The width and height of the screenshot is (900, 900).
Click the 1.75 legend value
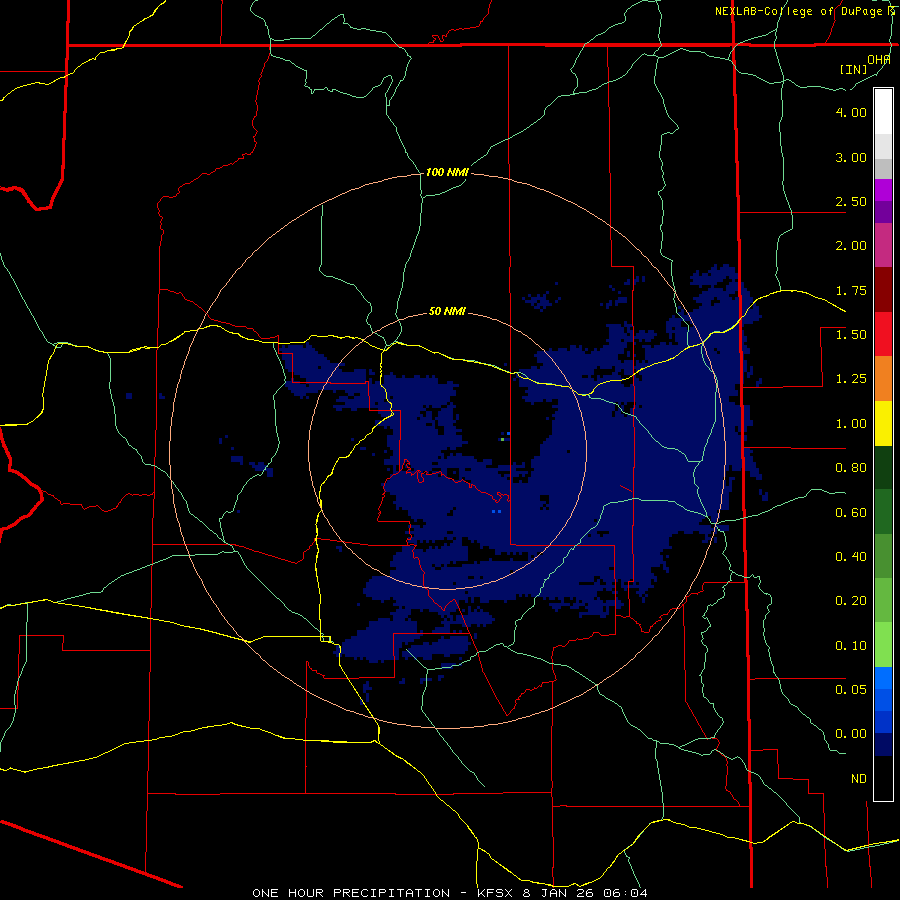[x=851, y=290]
